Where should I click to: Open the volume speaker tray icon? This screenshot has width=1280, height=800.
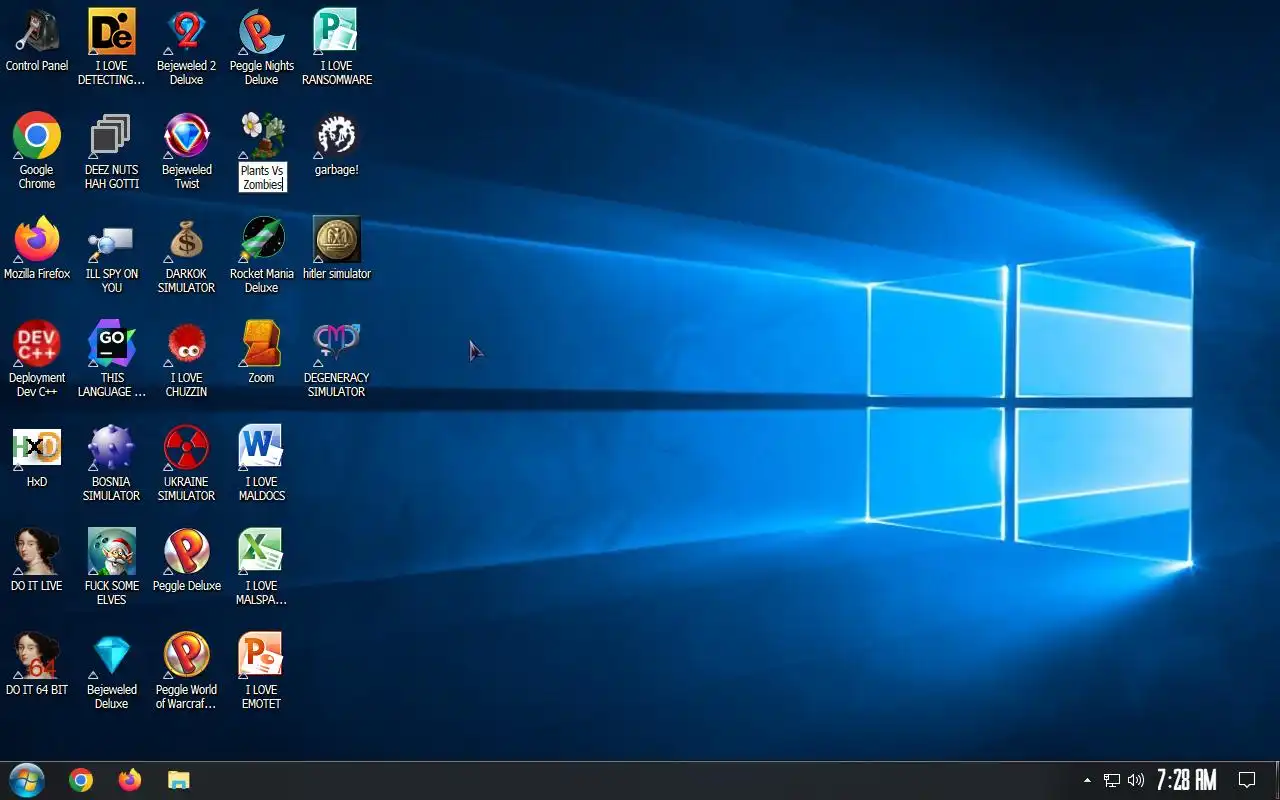(1136, 780)
